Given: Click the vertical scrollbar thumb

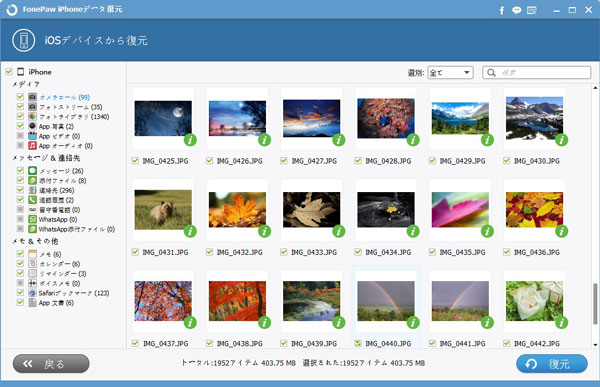Looking at the screenshot, I should (x=595, y=304).
